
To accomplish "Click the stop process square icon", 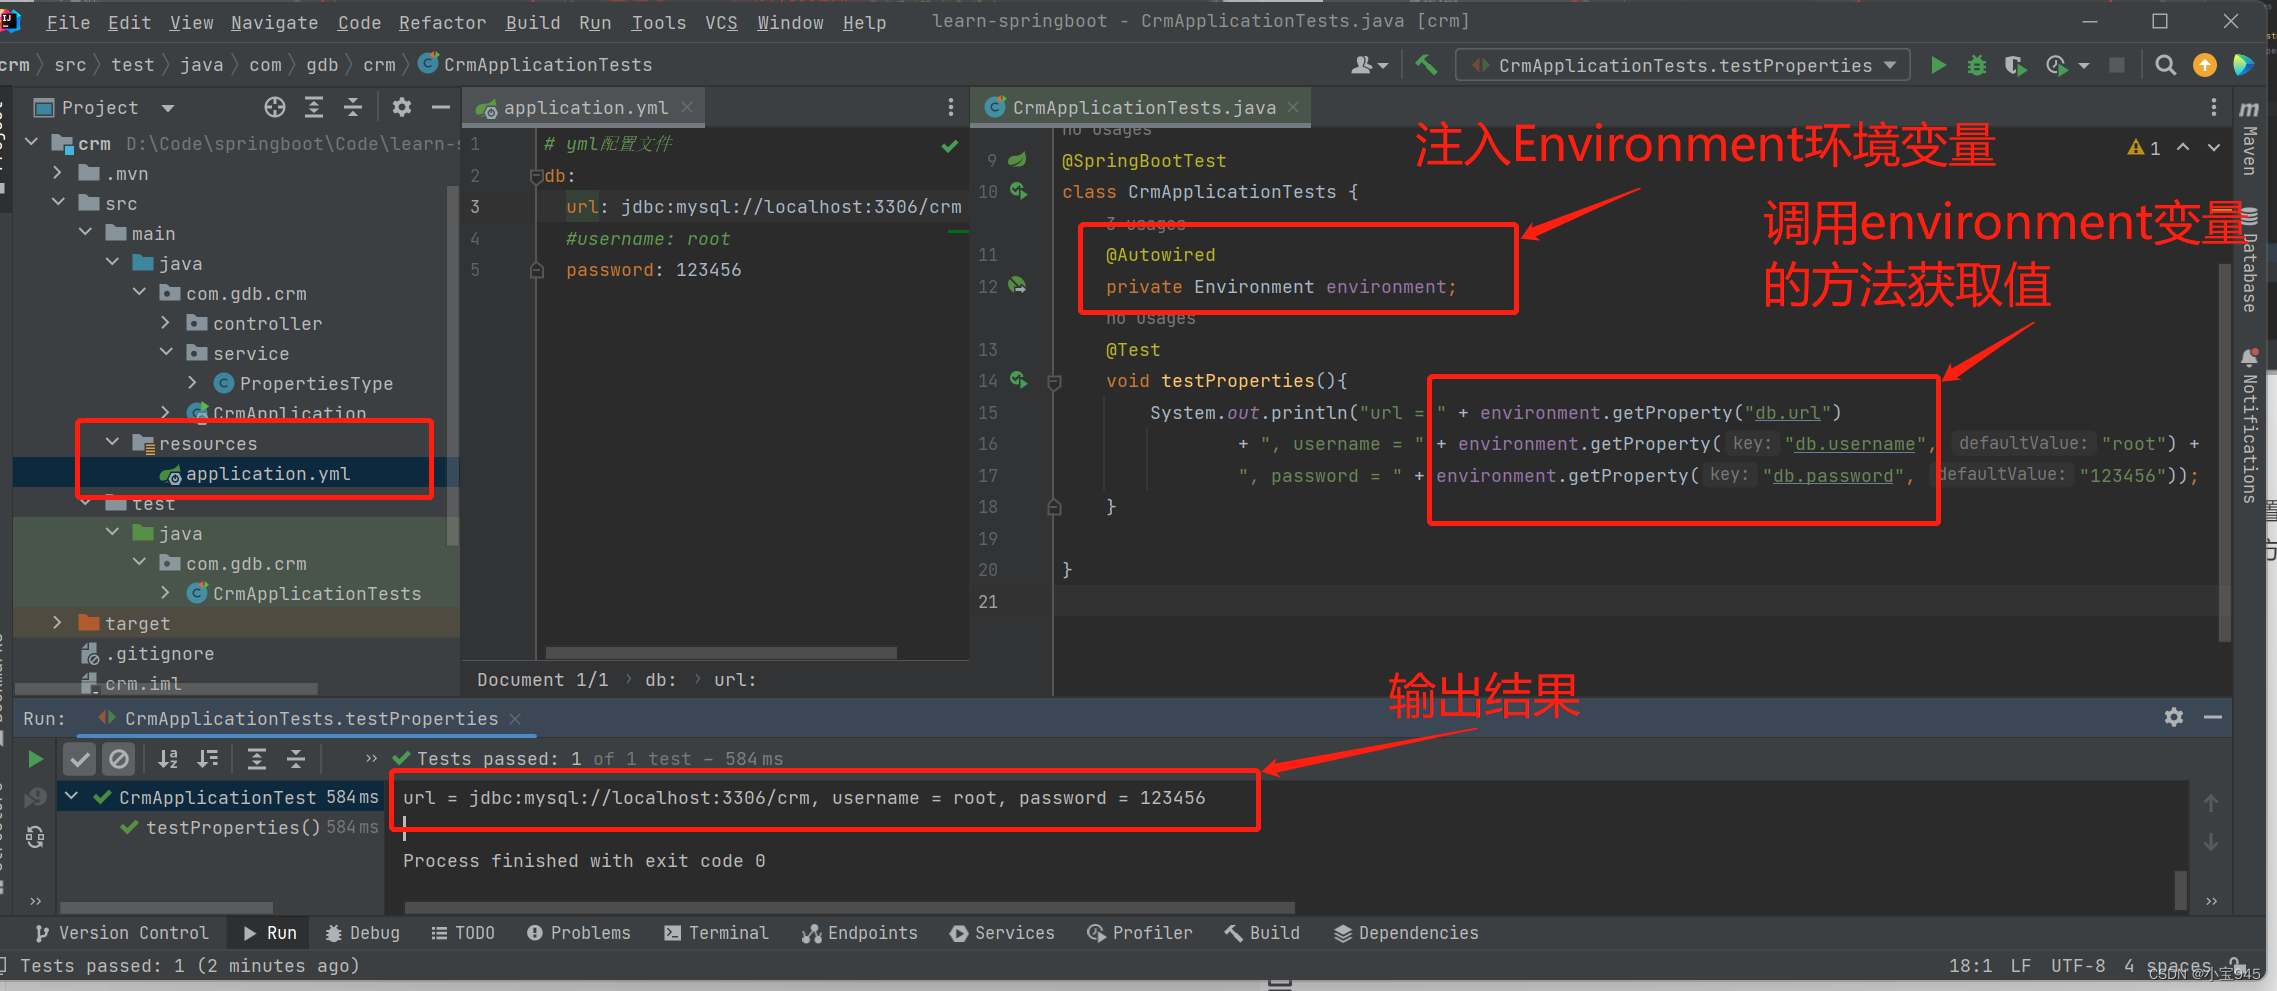I will pos(2117,66).
